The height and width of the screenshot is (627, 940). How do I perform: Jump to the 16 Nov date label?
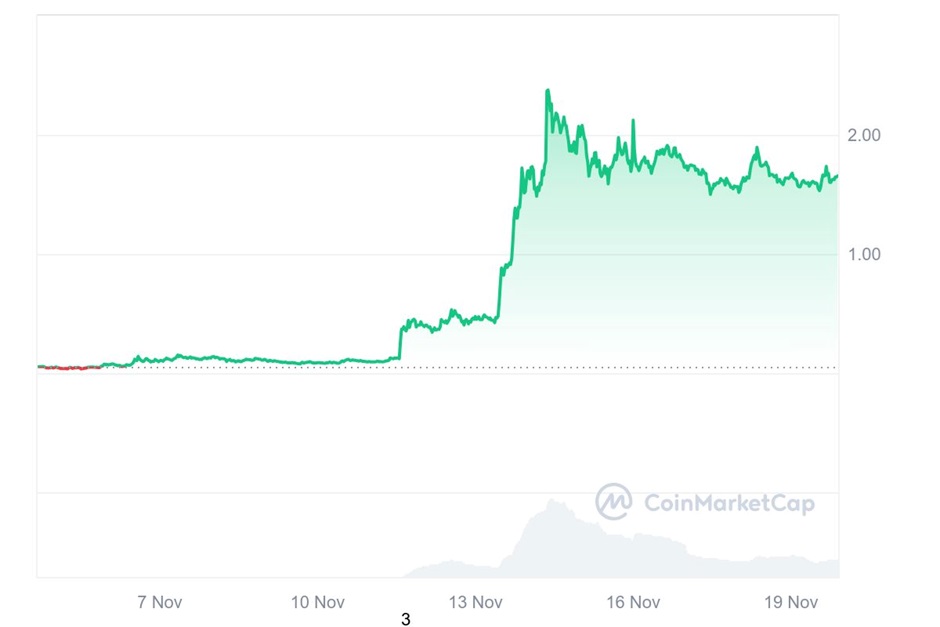click(633, 602)
